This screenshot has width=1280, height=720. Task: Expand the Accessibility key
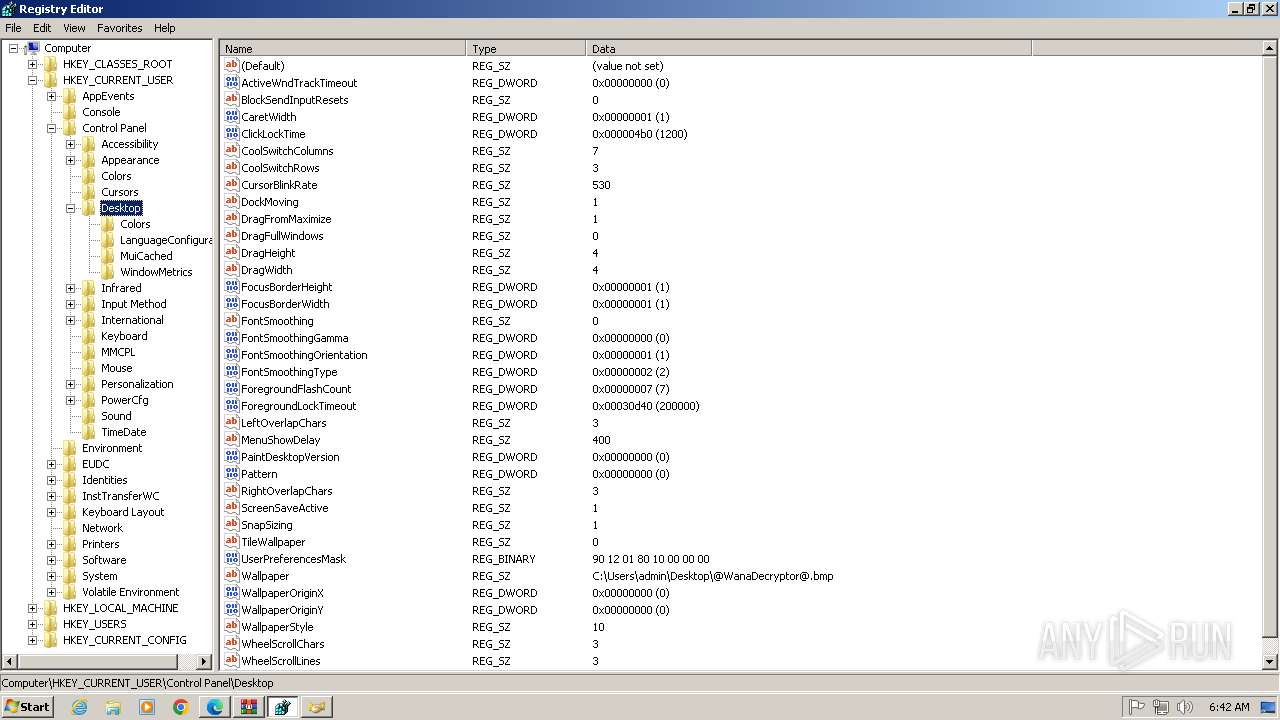coord(70,144)
